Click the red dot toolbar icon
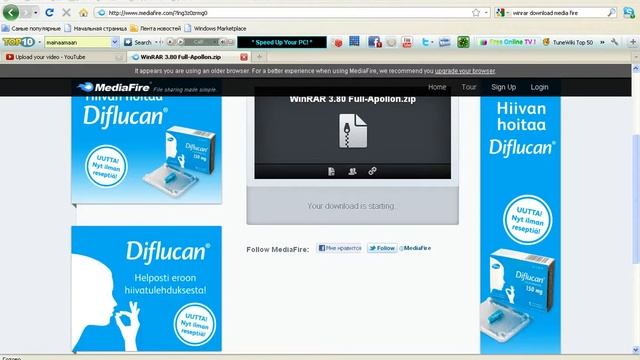This screenshot has height=360, width=640. point(338,42)
